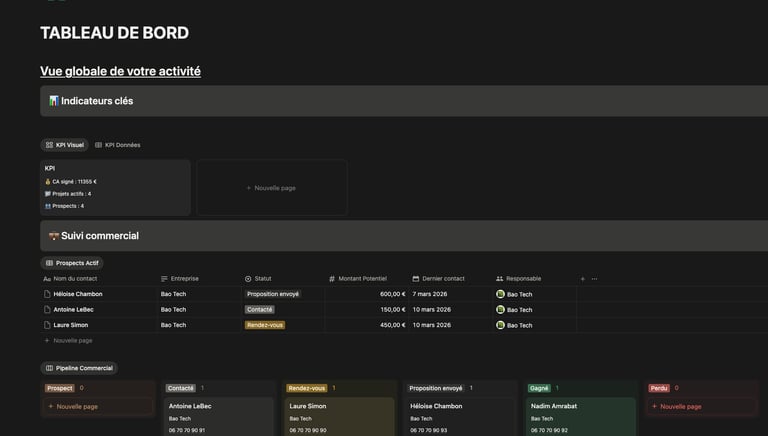Open the Responsable column header menu
The width and height of the screenshot is (768, 436).
tap(518, 279)
